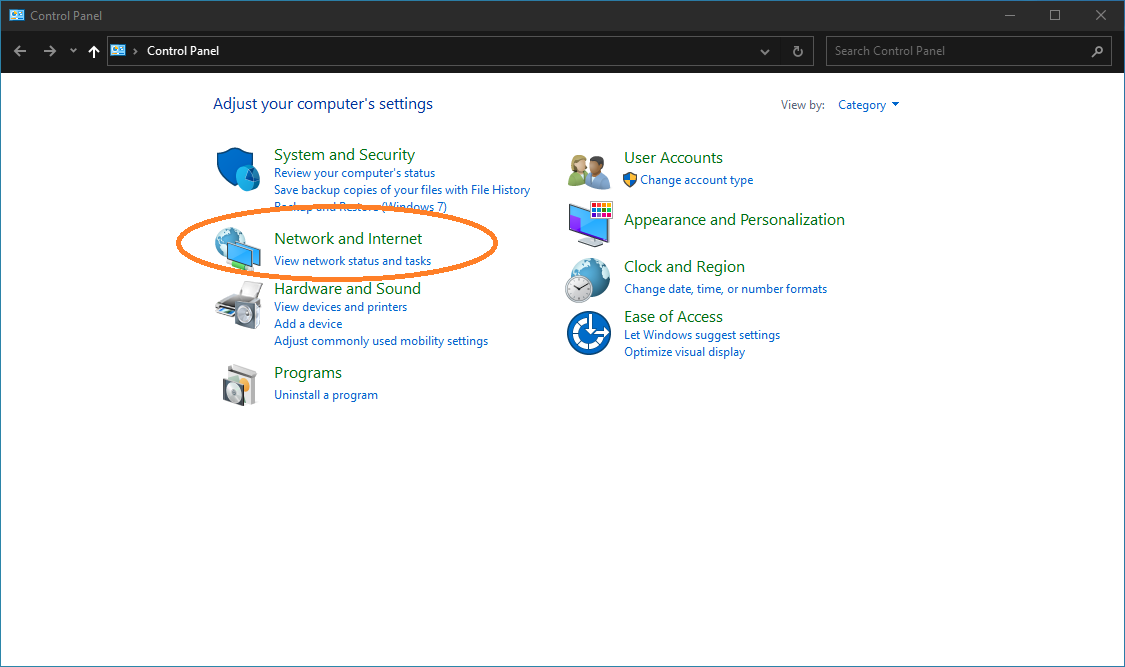This screenshot has width=1125, height=667.
Task: Open the Ease of Access icon
Action: (x=589, y=333)
